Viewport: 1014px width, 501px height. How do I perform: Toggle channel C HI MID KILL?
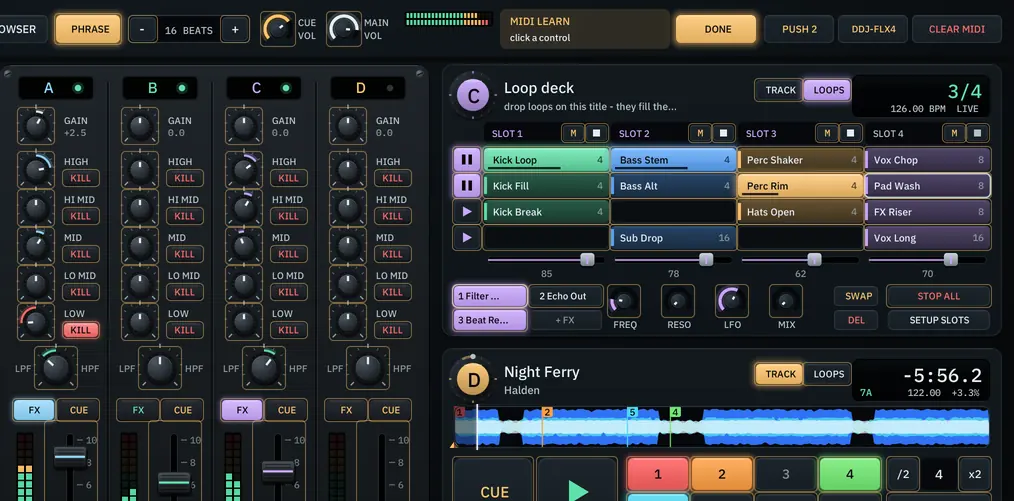click(288, 216)
